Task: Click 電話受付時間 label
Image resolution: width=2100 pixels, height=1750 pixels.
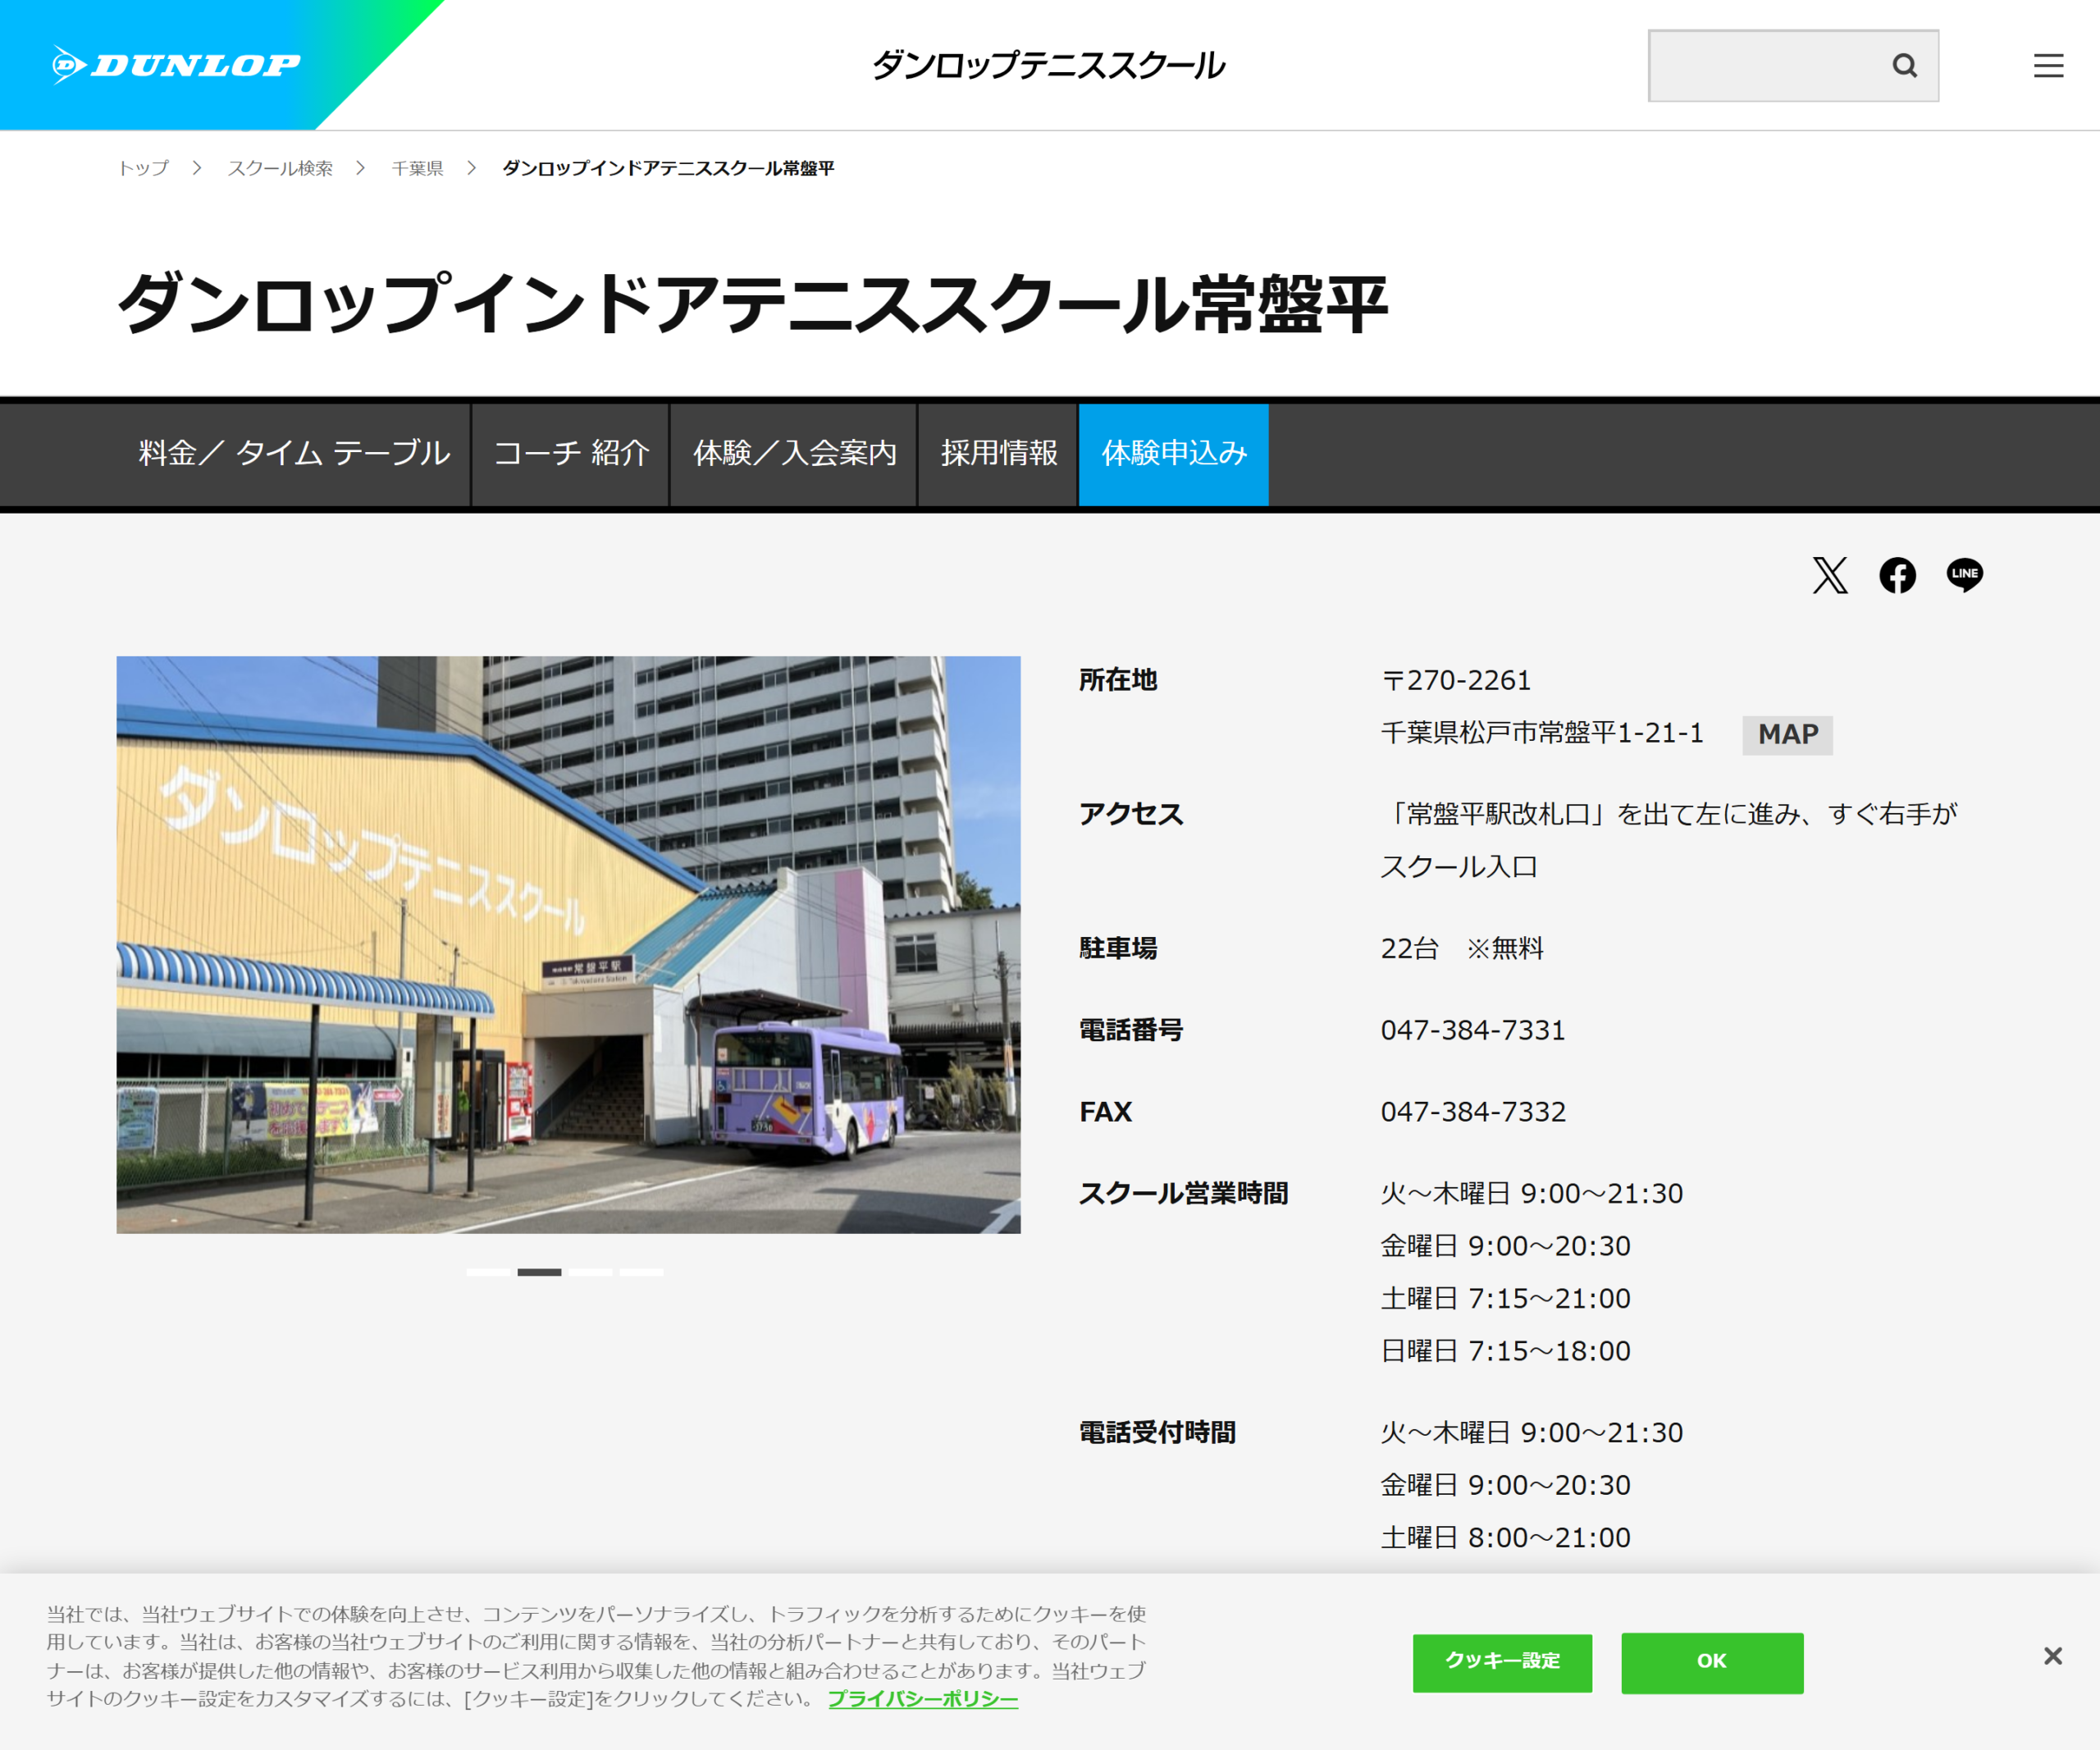Action: [1157, 1433]
